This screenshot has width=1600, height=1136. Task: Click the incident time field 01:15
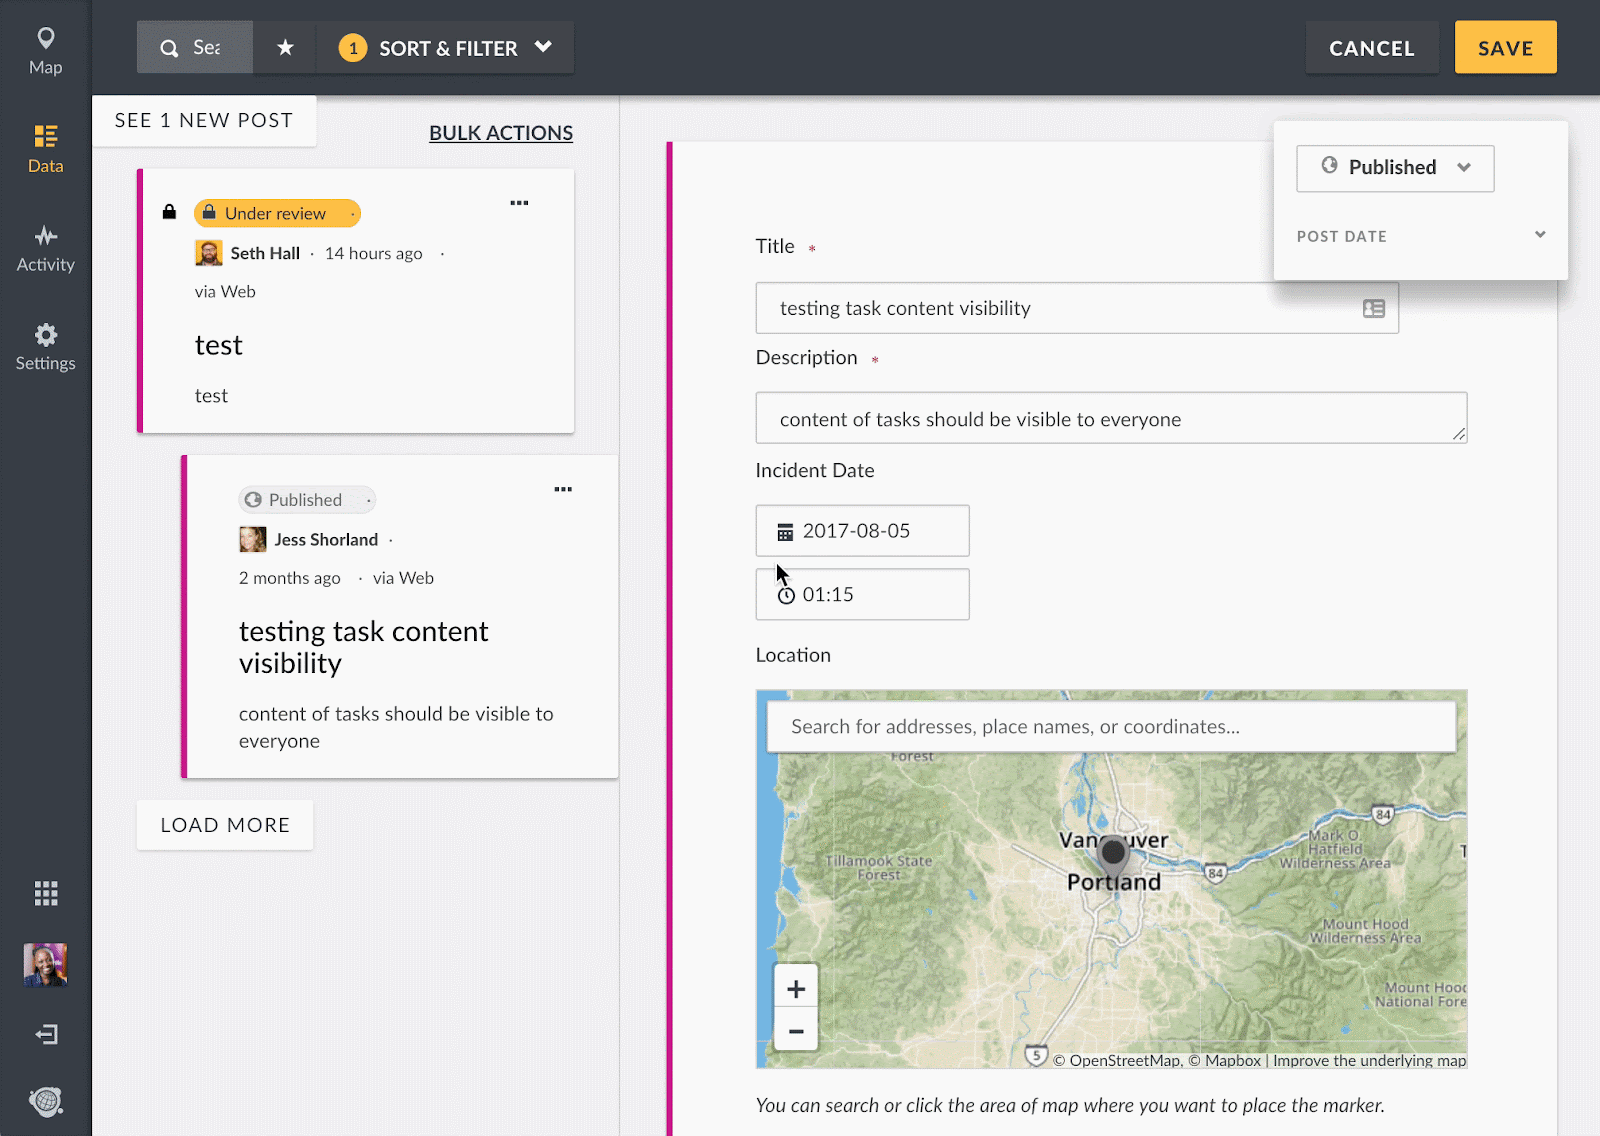click(x=862, y=595)
